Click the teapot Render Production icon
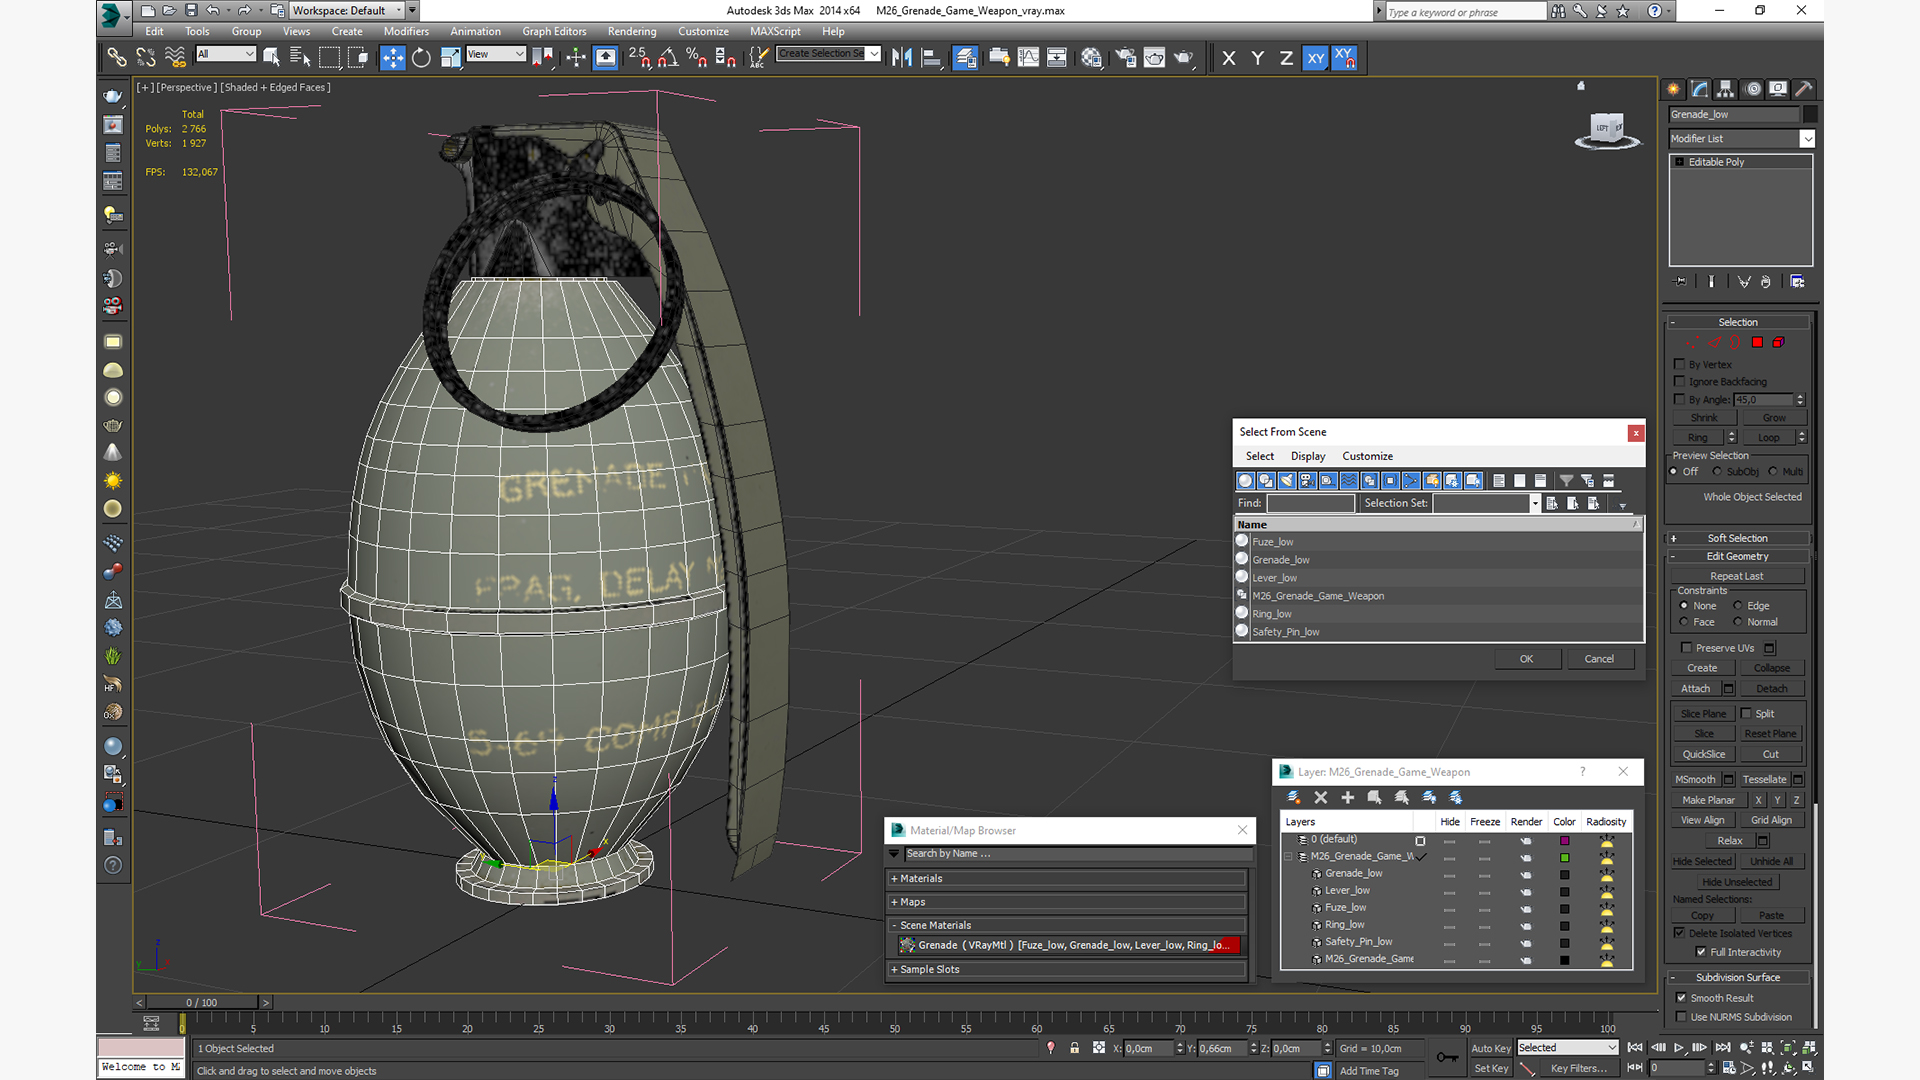Image resolution: width=1920 pixels, height=1080 pixels. pos(1183,58)
